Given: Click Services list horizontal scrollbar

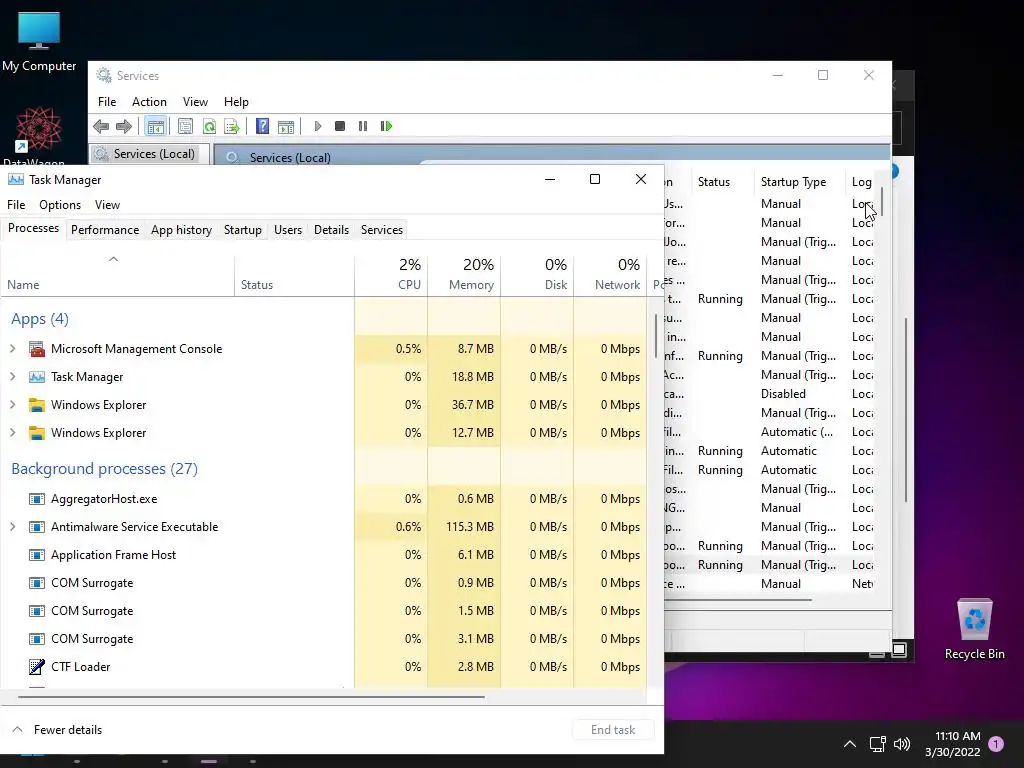Looking at the screenshot, I should coord(738,599).
